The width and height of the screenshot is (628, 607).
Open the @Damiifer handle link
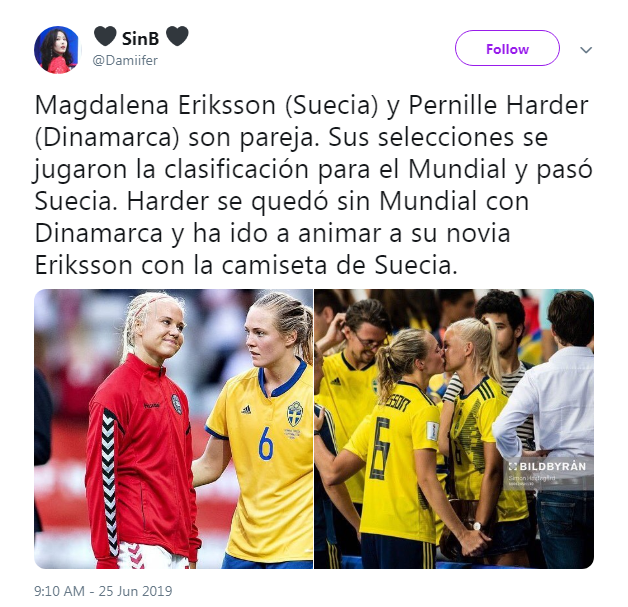pos(125,60)
